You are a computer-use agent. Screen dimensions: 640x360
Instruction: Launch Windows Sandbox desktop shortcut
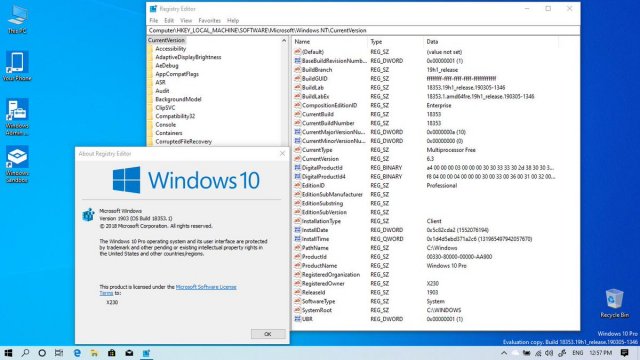[x=17, y=164]
